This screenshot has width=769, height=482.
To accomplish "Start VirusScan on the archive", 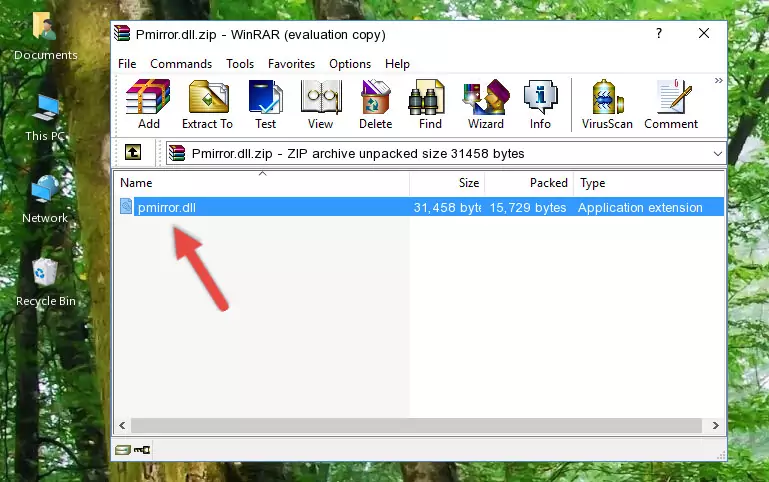I will point(607,104).
